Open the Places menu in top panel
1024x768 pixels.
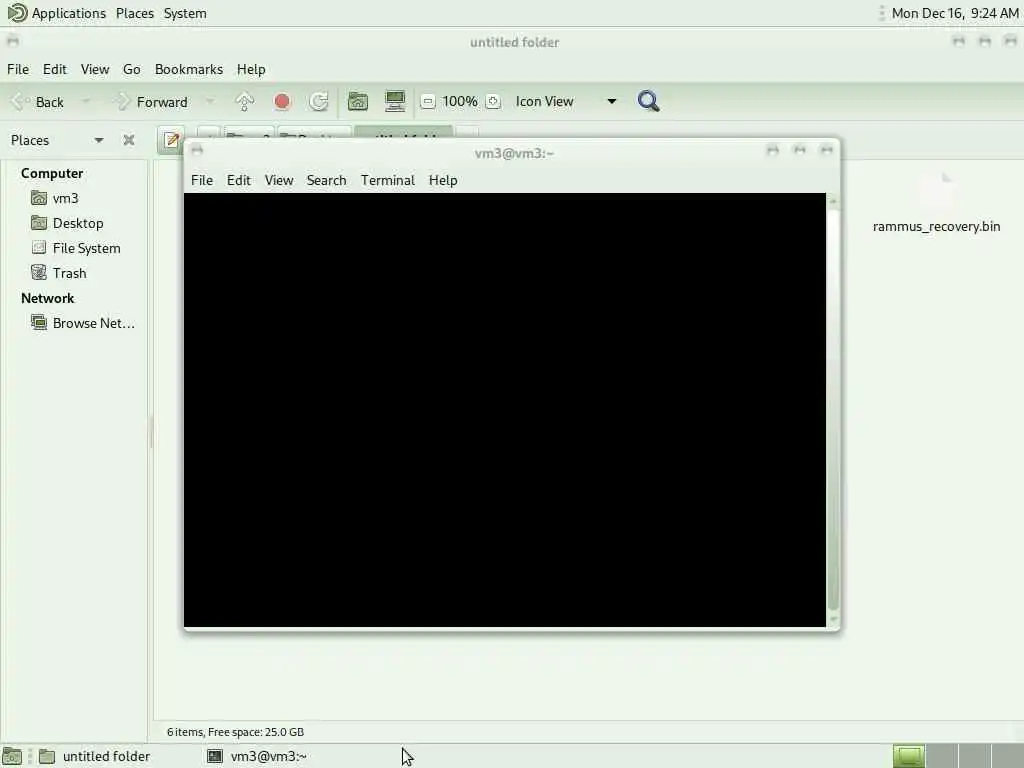135,13
